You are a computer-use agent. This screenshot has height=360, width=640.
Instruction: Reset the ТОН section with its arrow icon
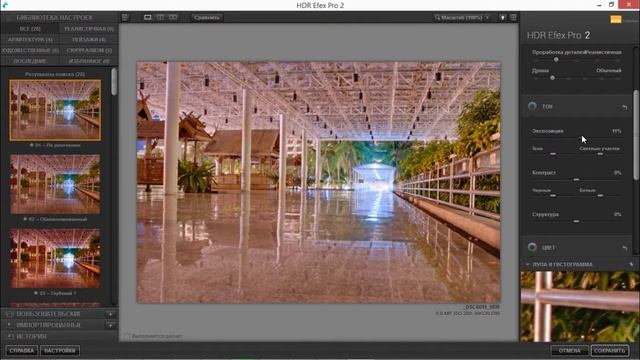(x=624, y=107)
